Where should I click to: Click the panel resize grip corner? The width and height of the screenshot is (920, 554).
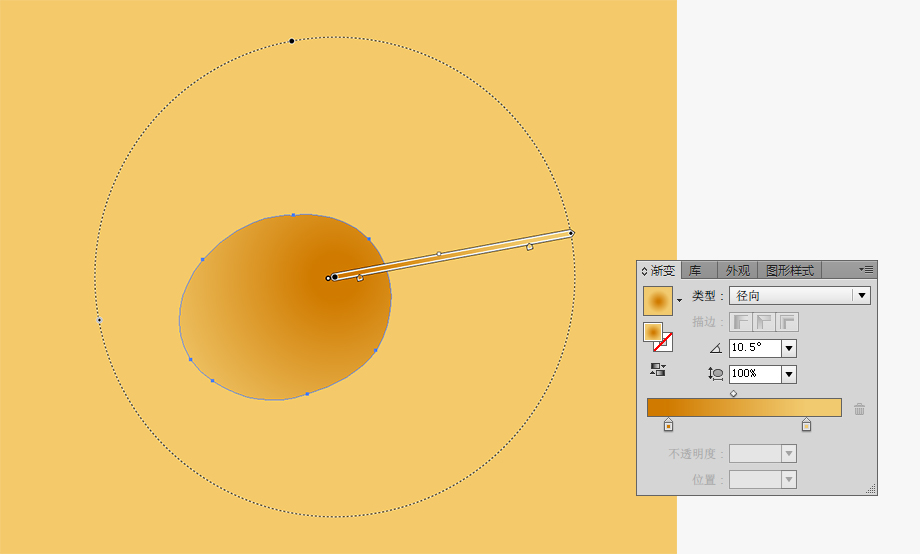point(871,488)
